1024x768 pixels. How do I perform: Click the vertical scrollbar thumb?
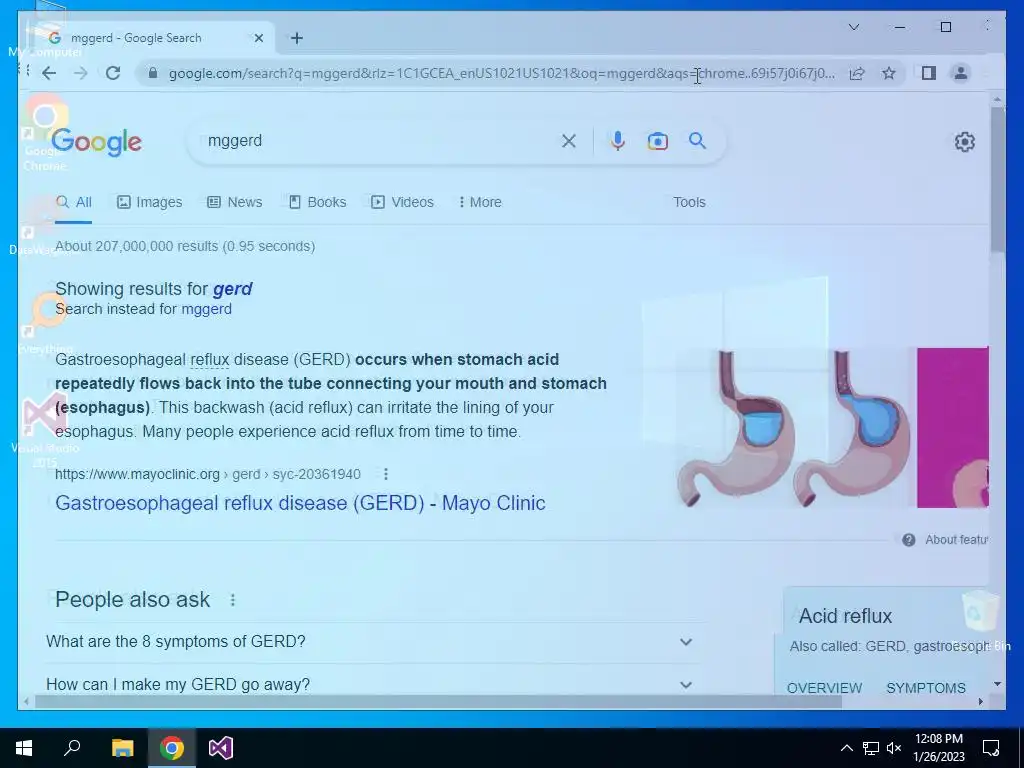click(x=997, y=180)
